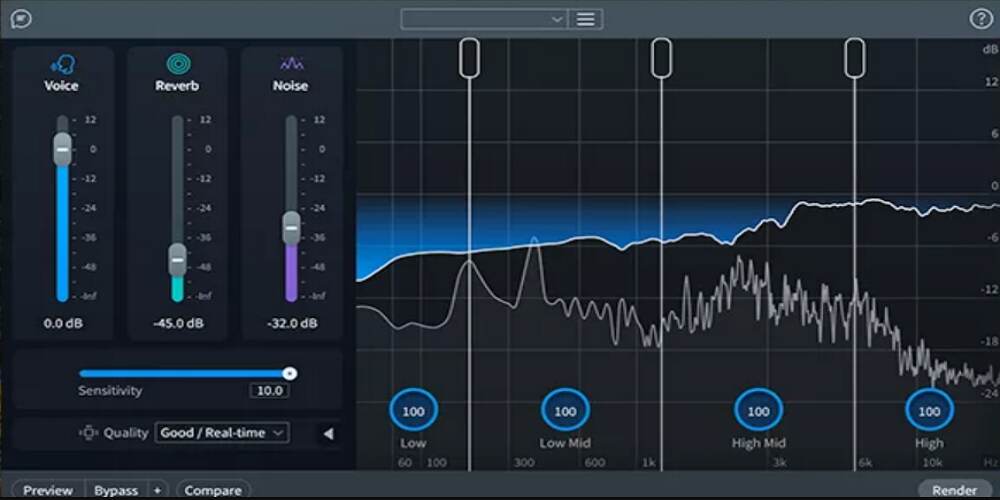The image size is (1000, 500).
Task: Click the Low Mid band label
Action: pos(565,443)
